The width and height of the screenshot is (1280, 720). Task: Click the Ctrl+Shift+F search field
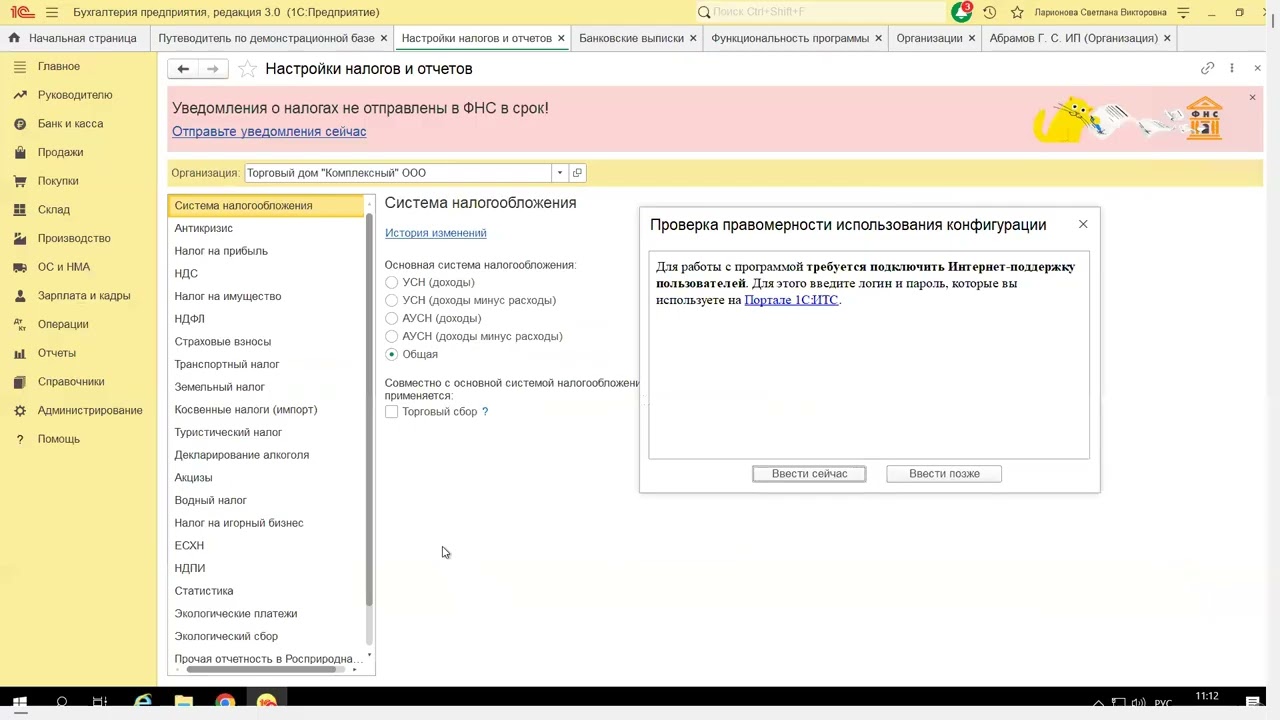(820, 12)
